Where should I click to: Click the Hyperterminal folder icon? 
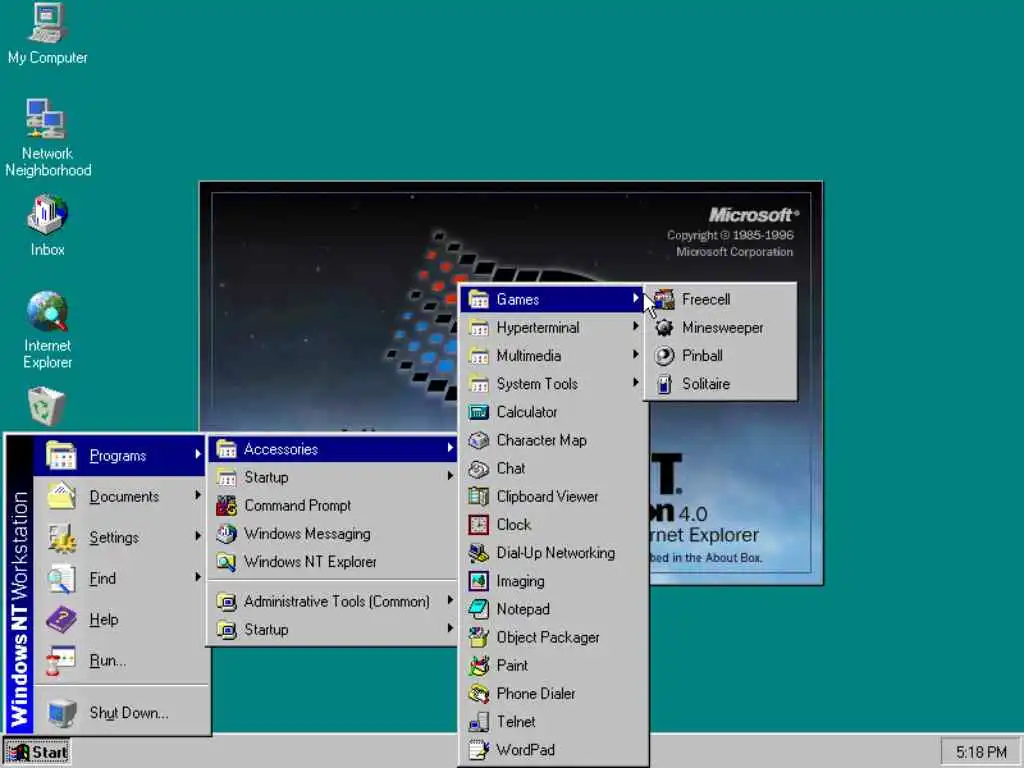479,327
